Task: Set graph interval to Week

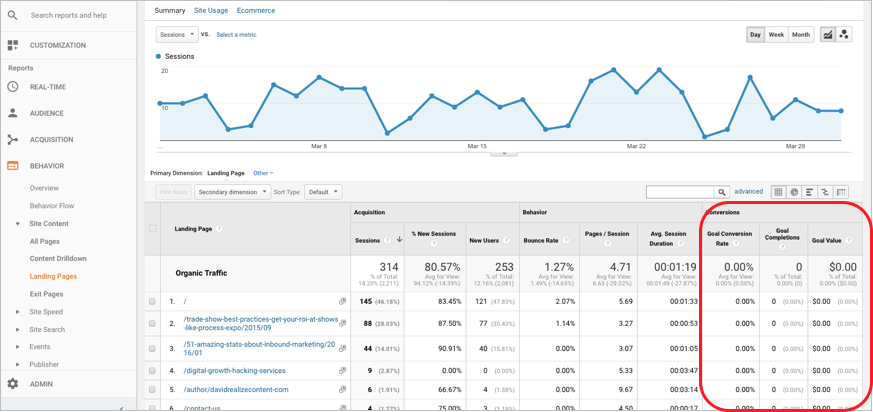Action: coord(776,35)
